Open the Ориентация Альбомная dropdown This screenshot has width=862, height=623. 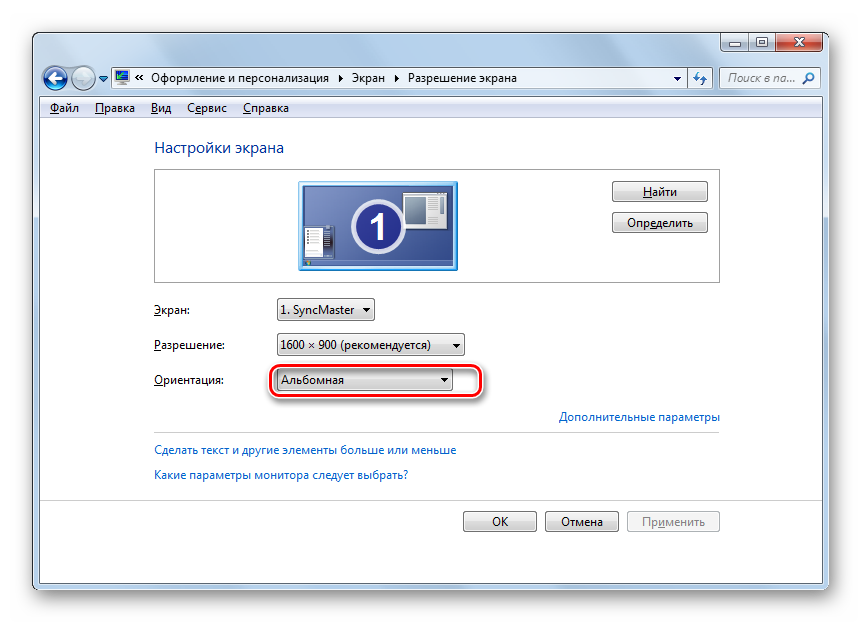[365, 380]
